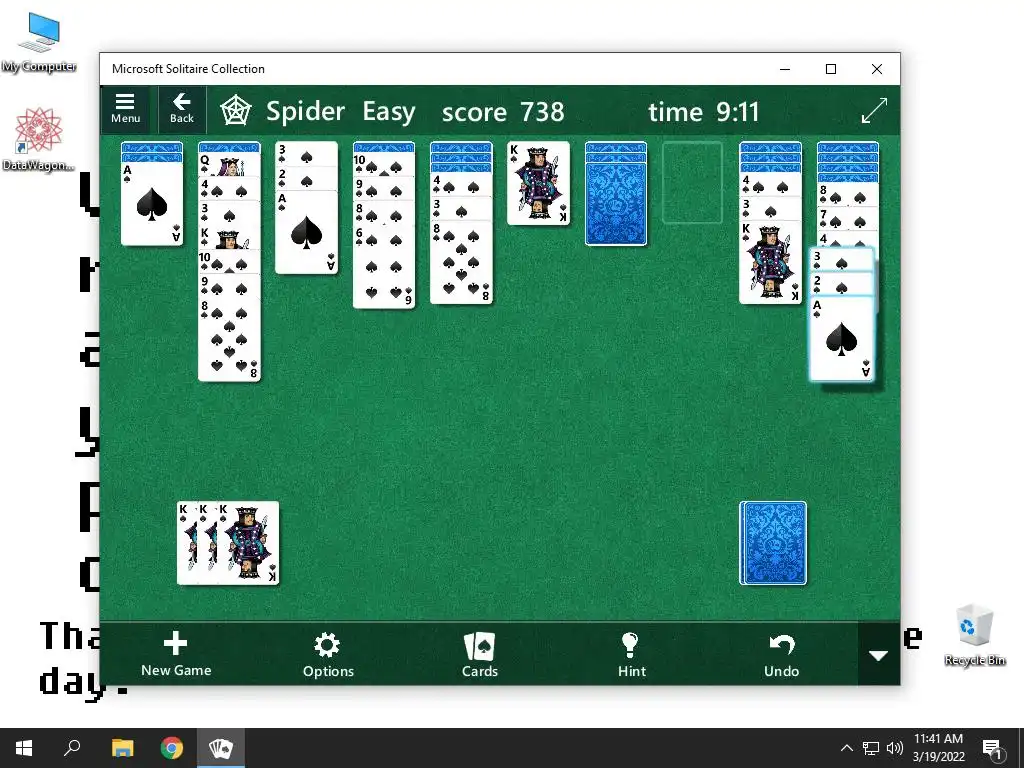Close Microsoft Solitaire Collection window

pos(876,69)
